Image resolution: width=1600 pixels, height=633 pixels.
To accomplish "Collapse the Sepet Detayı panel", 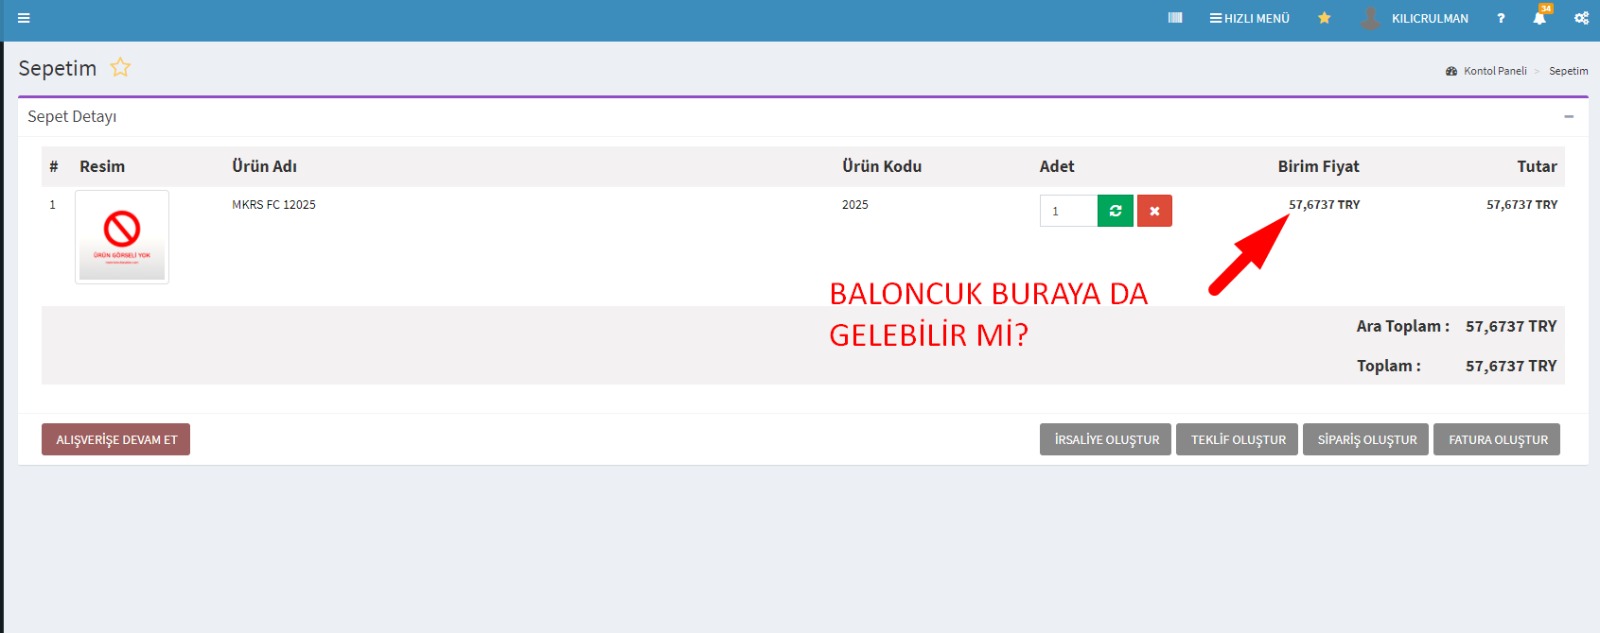I will [x=1568, y=117].
